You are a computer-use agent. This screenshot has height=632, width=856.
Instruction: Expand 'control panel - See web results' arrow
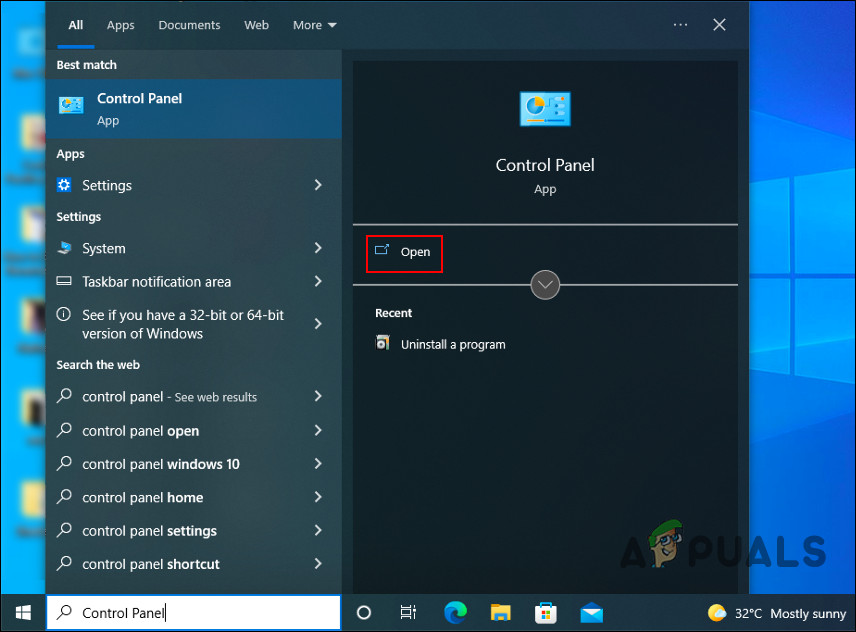coord(318,396)
